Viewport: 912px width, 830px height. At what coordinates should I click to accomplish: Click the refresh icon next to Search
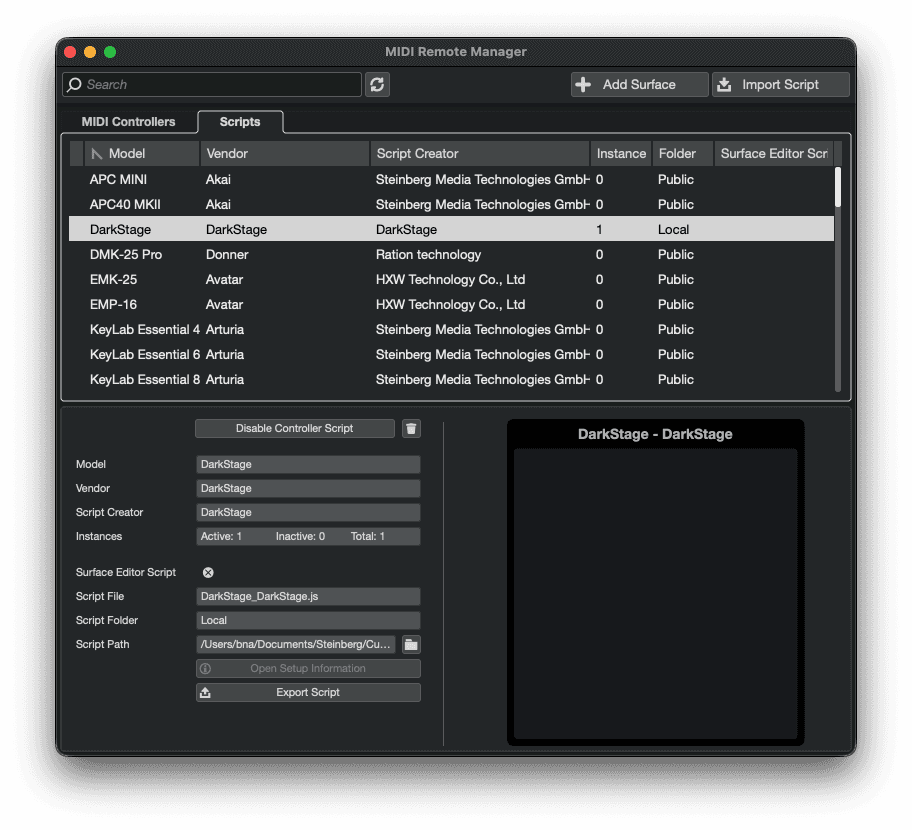pos(377,85)
